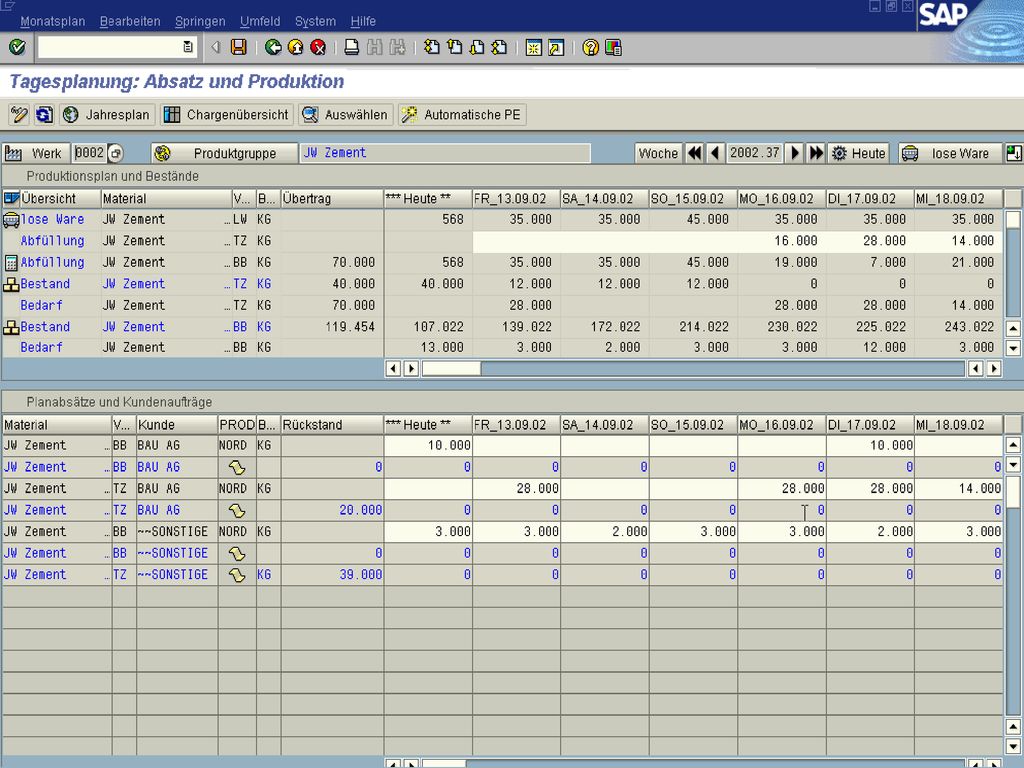The width and height of the screenshot is (1024, 768).
Task: Run Automatische PE
Action: pos(462,115)
